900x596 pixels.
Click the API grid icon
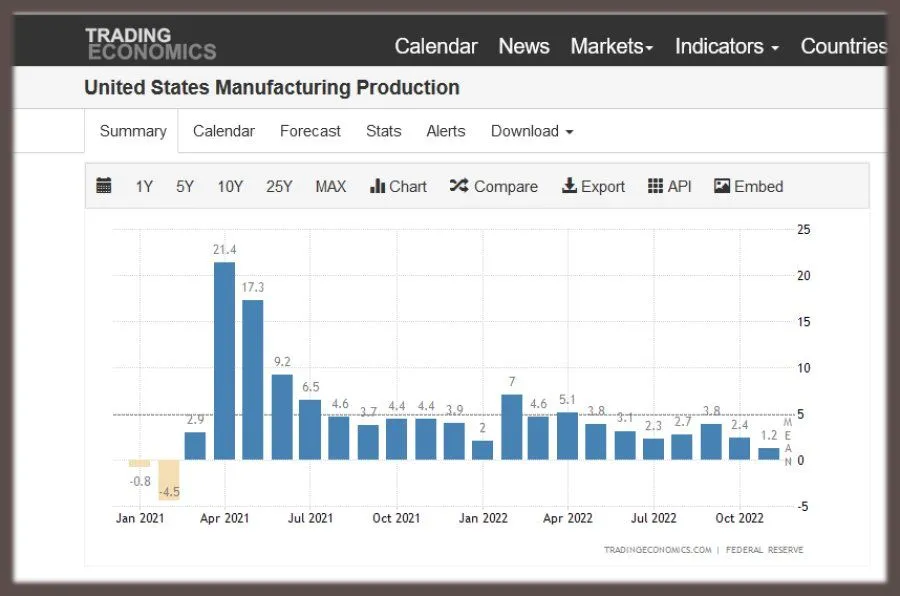656,186
